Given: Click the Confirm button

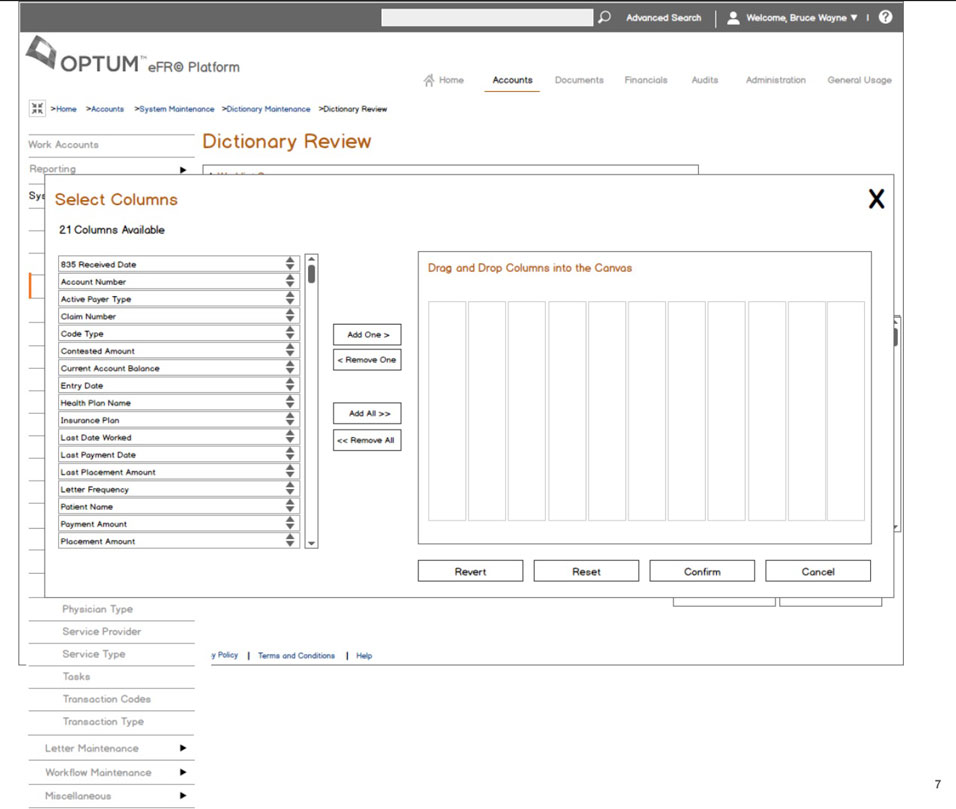Looking at the screenshot, I should point(702,571).
